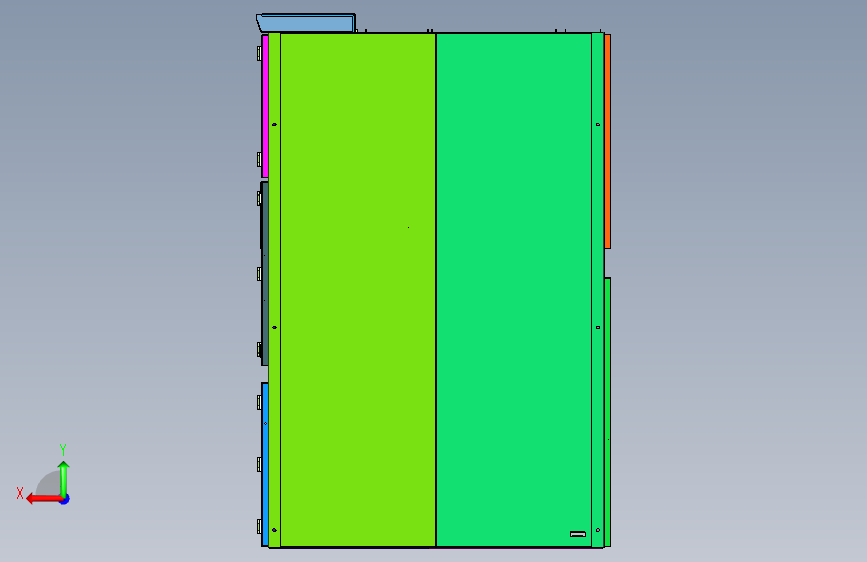
Task: Pick the magenta strip on the cabinet edge
Action: point(265,106)
